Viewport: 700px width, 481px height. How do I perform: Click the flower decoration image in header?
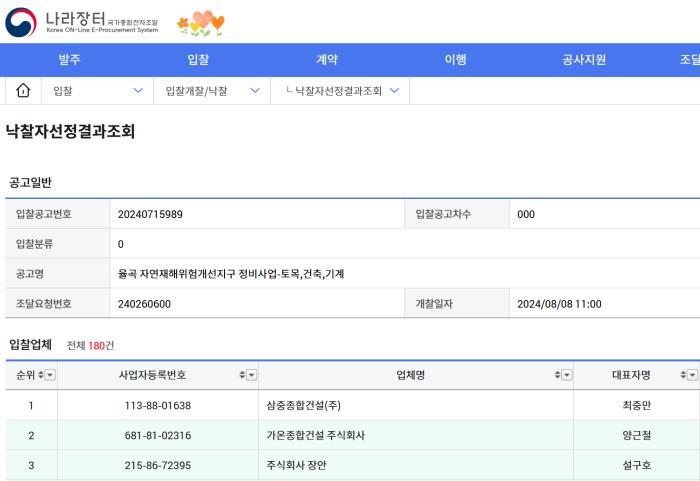coord(200,24)
